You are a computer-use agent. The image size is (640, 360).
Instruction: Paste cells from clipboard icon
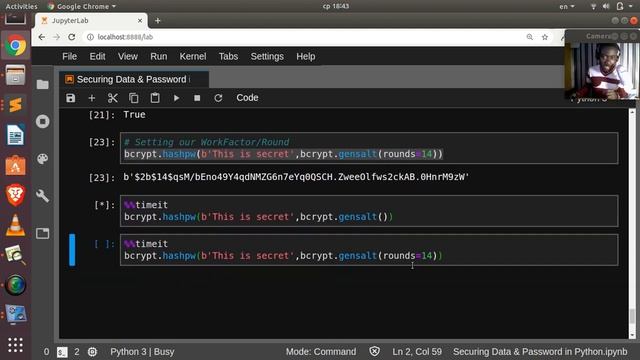pyautogui.click(x=155, y=98)
